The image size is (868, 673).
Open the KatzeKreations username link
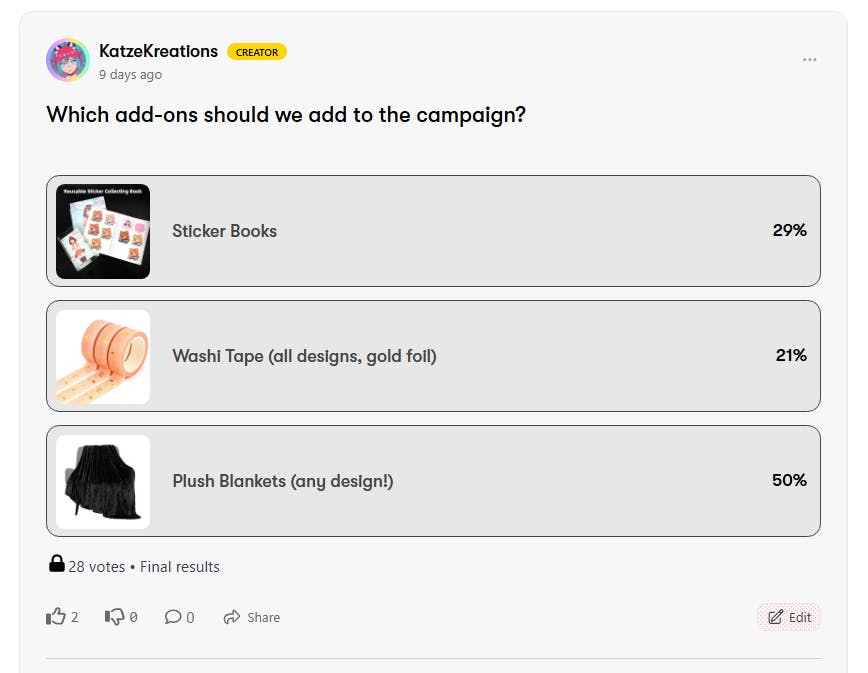(158, 51)
